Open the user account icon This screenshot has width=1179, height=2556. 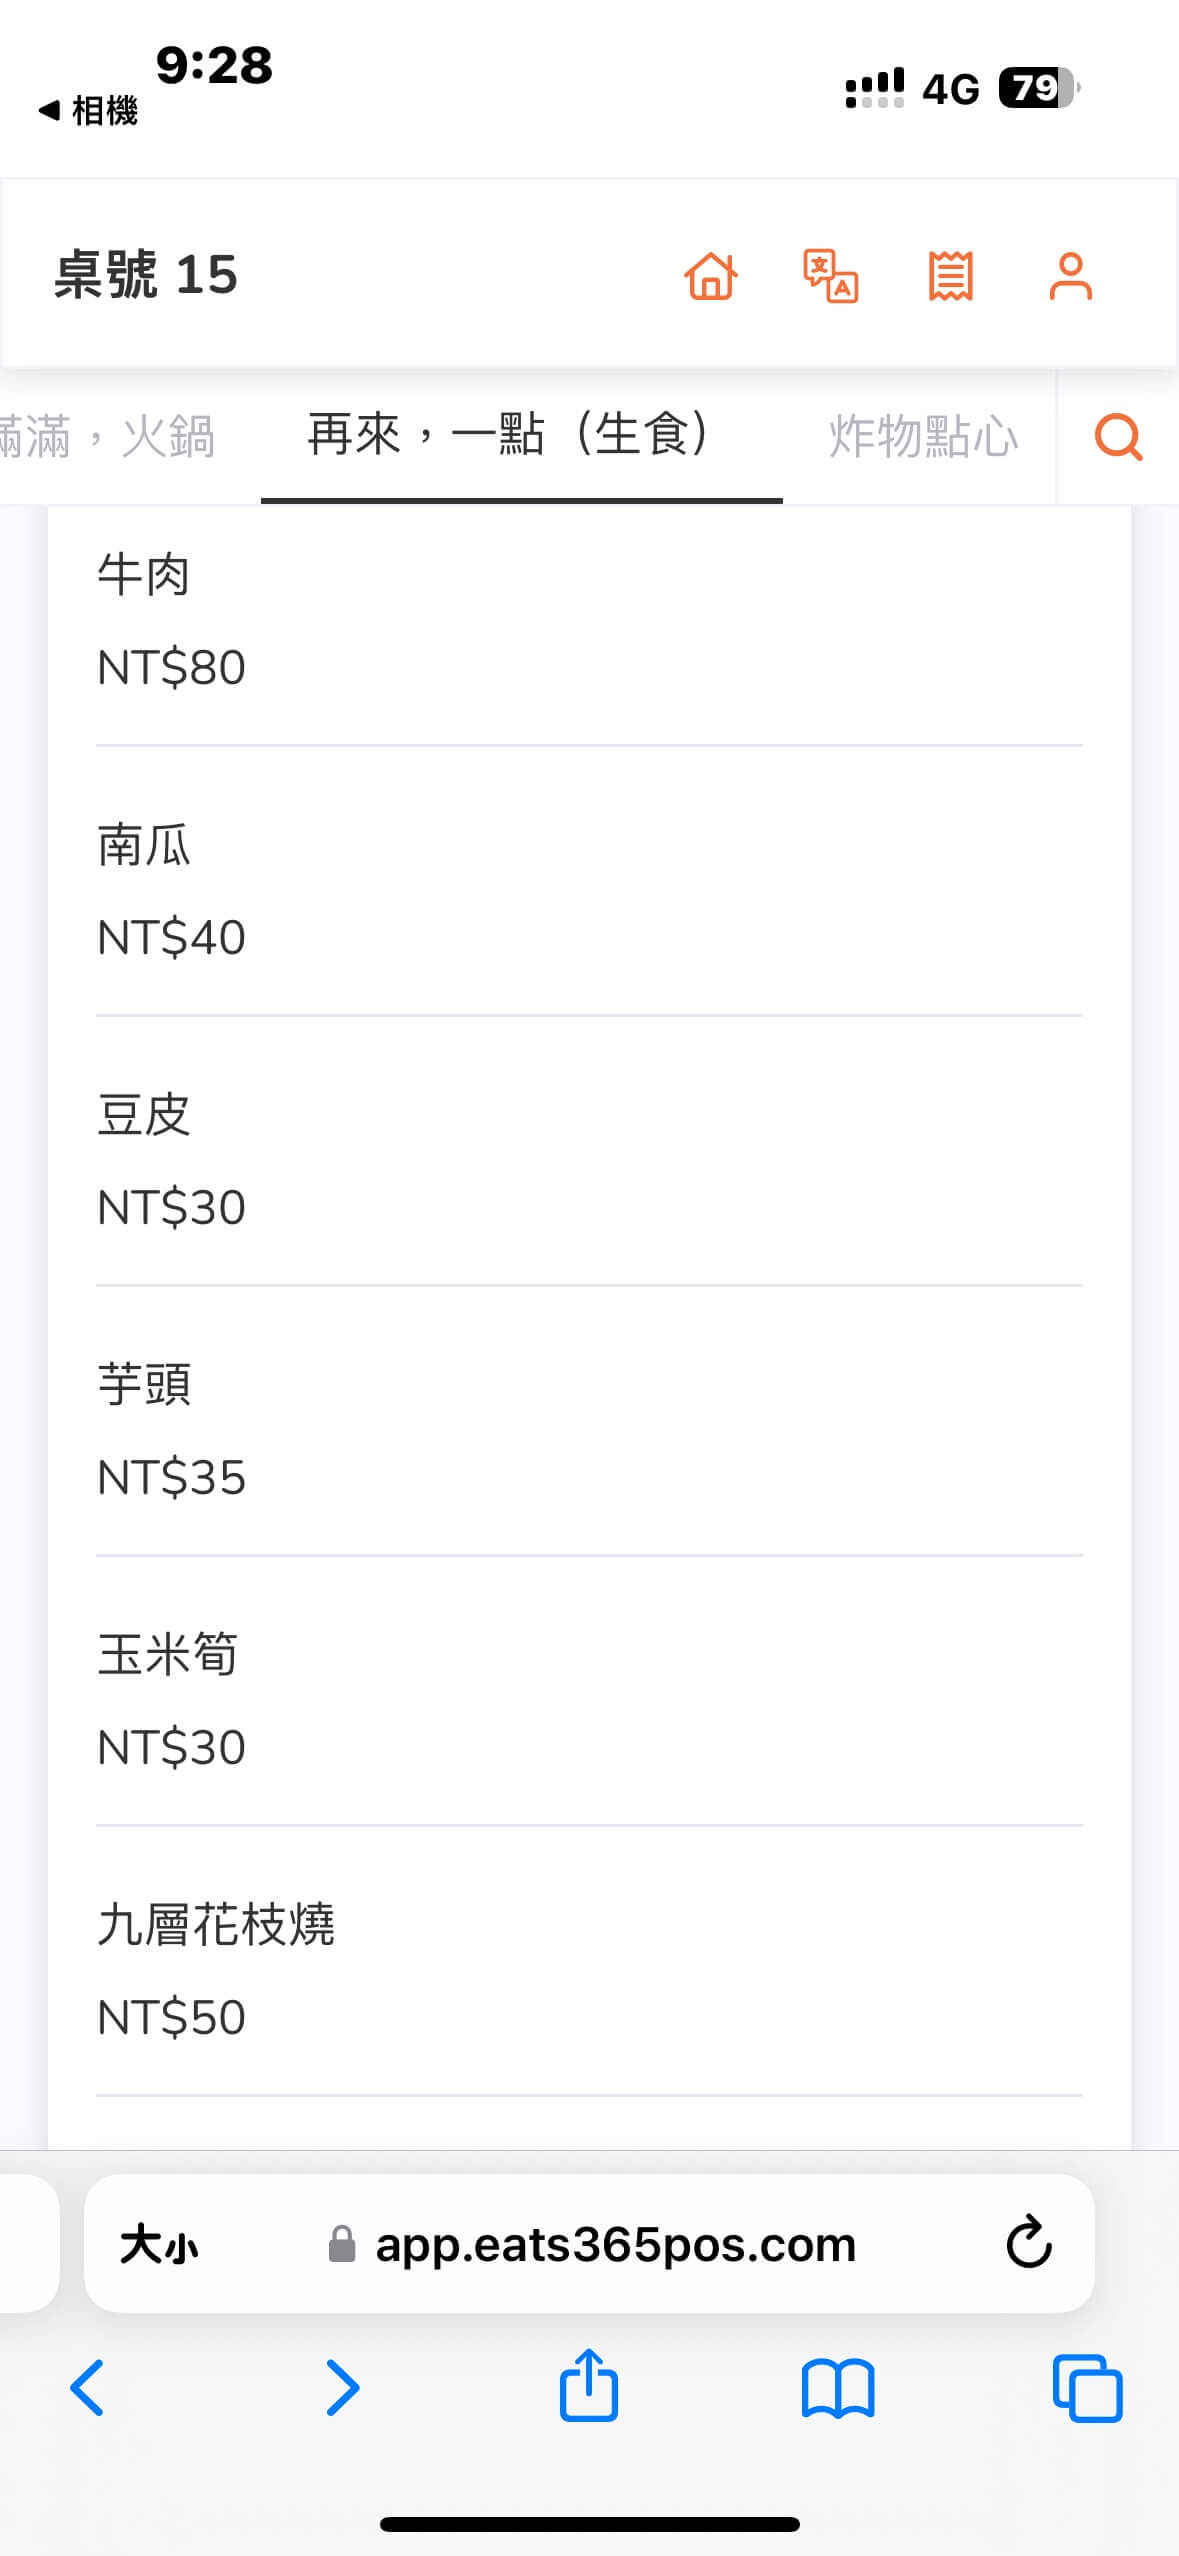click(x=1070, y=276)
